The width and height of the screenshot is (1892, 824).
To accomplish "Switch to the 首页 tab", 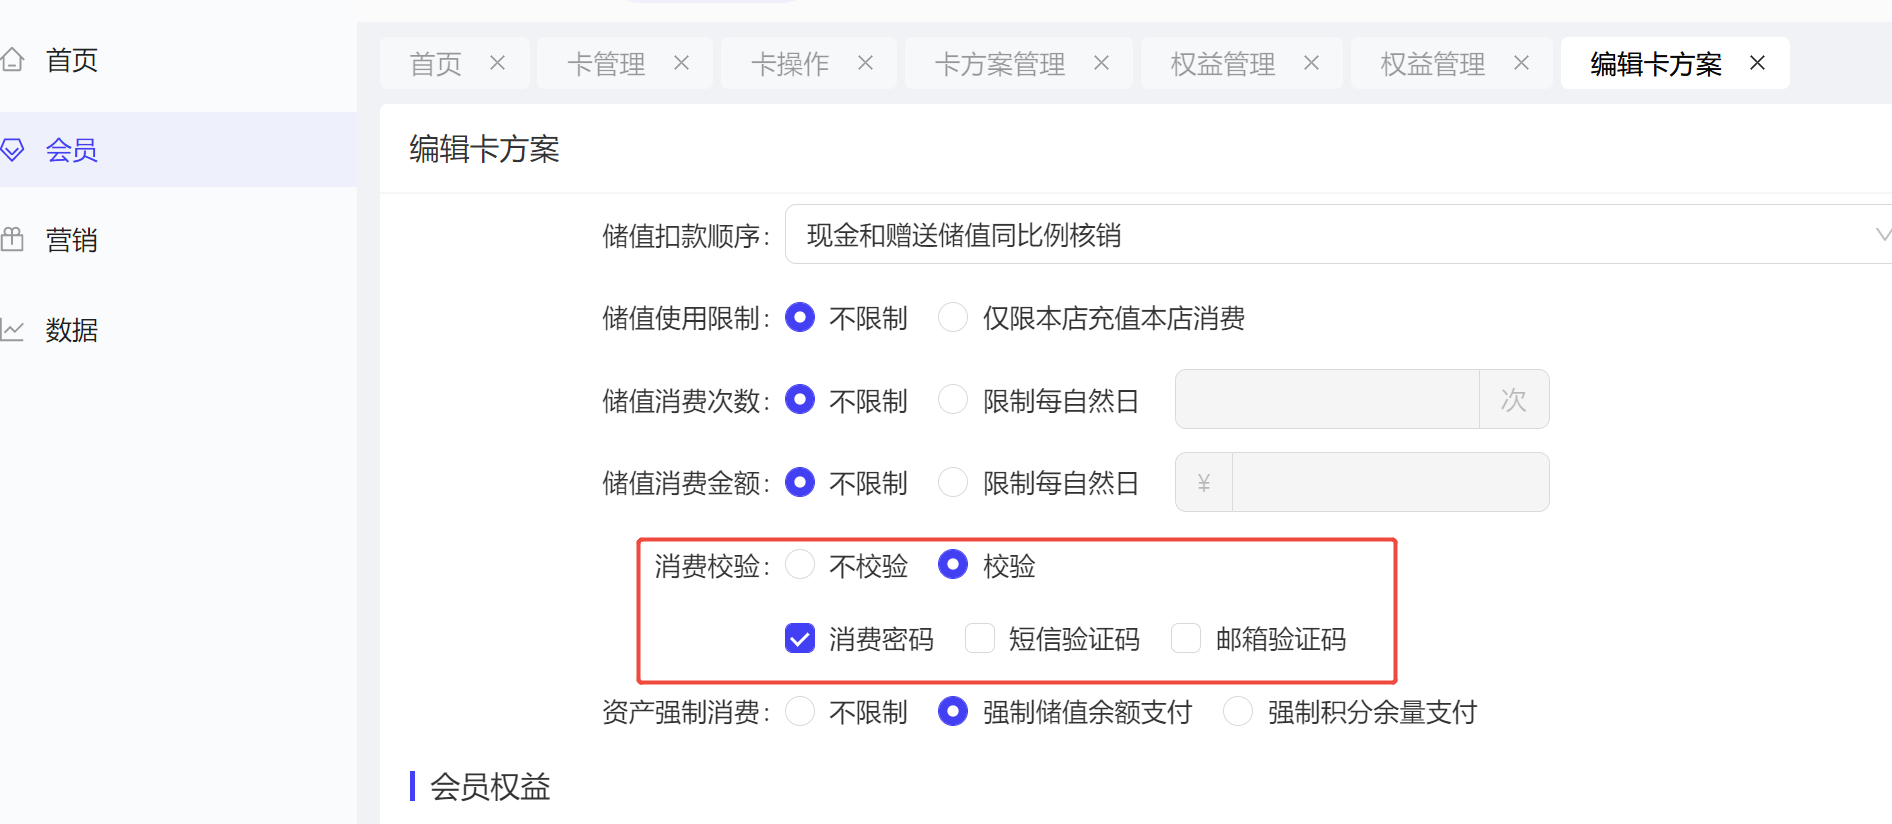I will tap(436, 64).
